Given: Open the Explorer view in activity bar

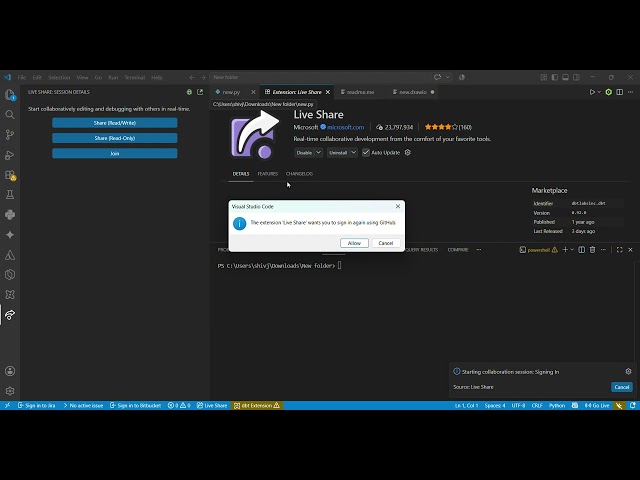Looking at the screenshot, I should [x=10, y=95].
